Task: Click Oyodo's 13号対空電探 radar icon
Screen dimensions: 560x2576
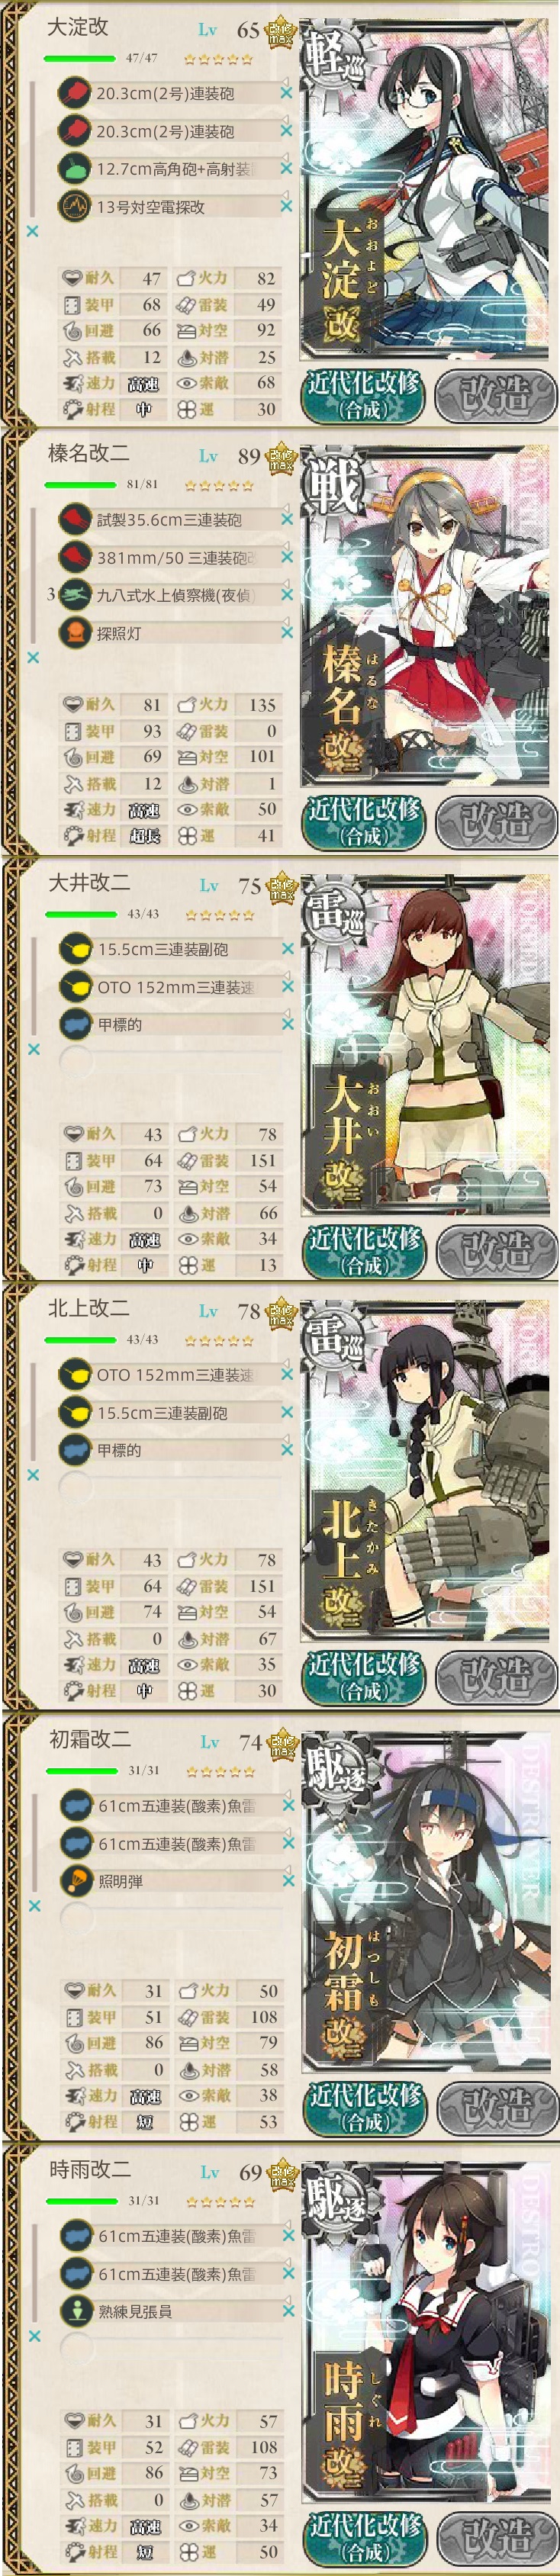Action: [x=74, y=207]
